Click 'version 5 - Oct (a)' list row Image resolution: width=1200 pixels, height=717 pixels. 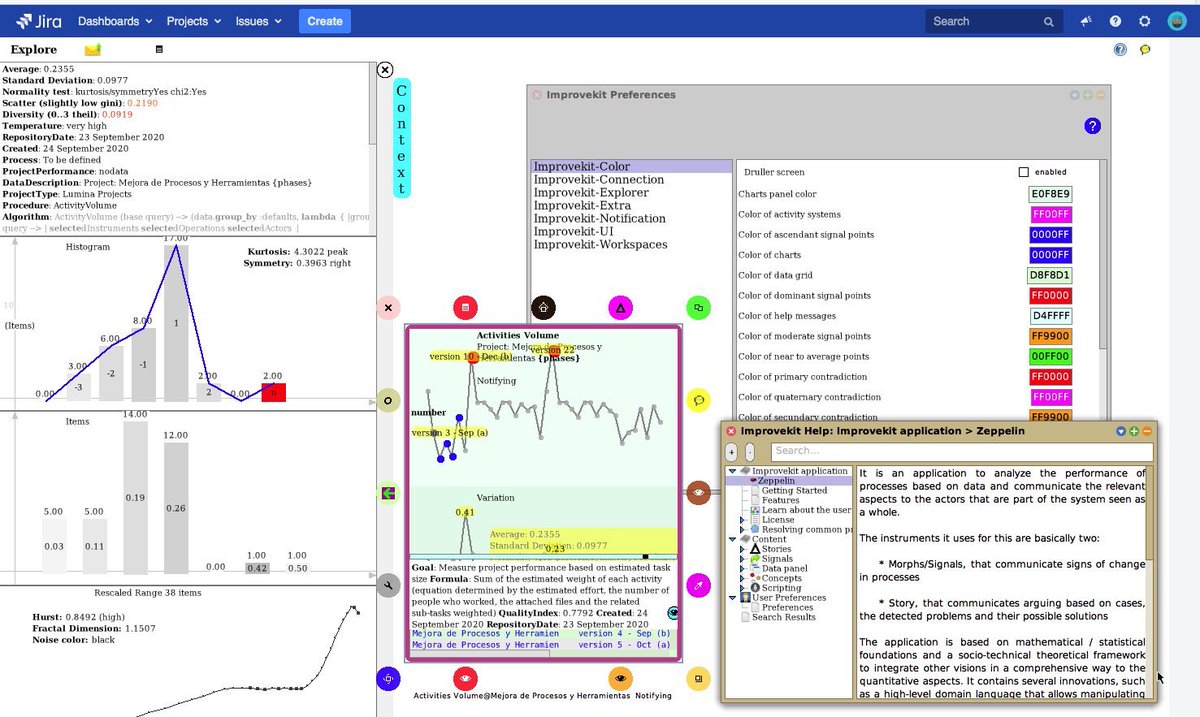543,645
